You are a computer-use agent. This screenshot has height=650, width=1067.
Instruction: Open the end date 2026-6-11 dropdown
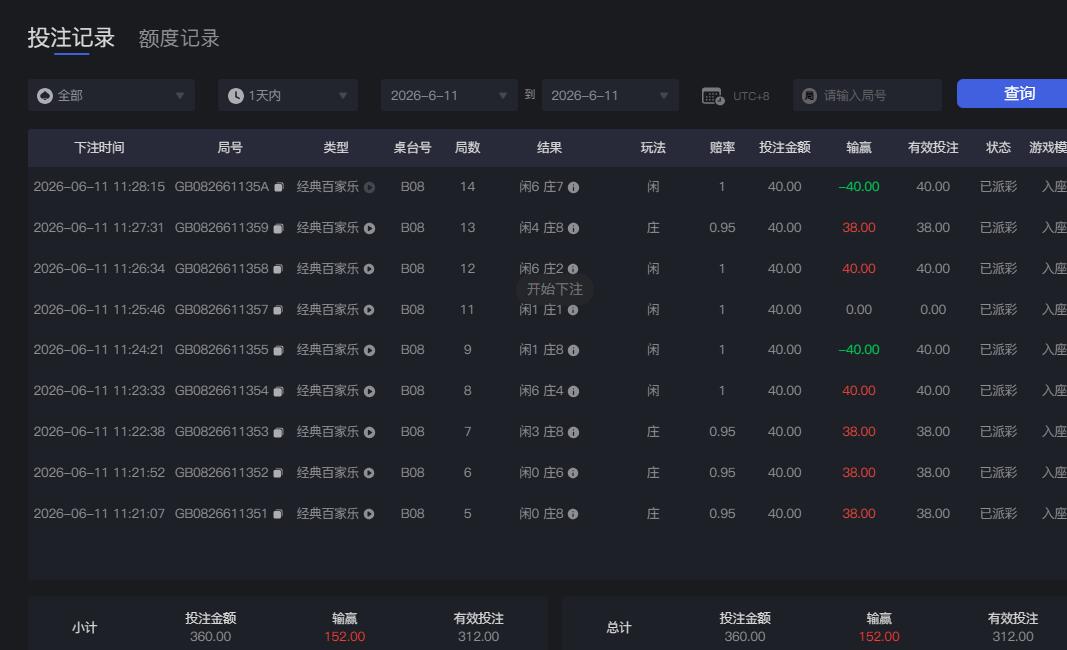pyautogui.click(x=610, y=95)
